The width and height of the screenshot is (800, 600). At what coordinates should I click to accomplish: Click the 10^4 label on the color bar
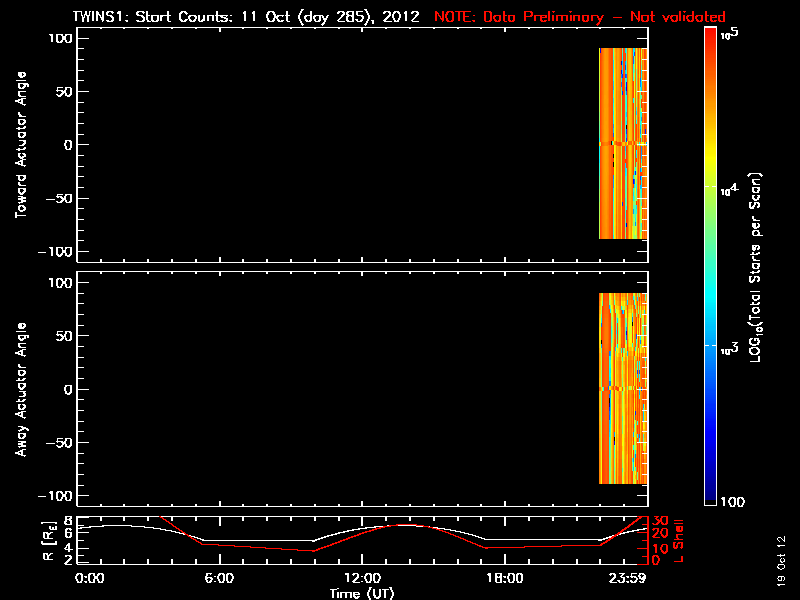point(730,190)
